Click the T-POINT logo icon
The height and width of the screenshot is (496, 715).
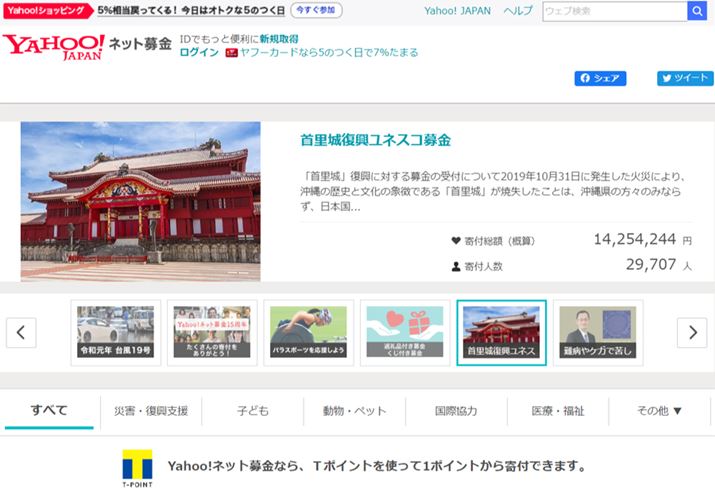tap(137, 469)
